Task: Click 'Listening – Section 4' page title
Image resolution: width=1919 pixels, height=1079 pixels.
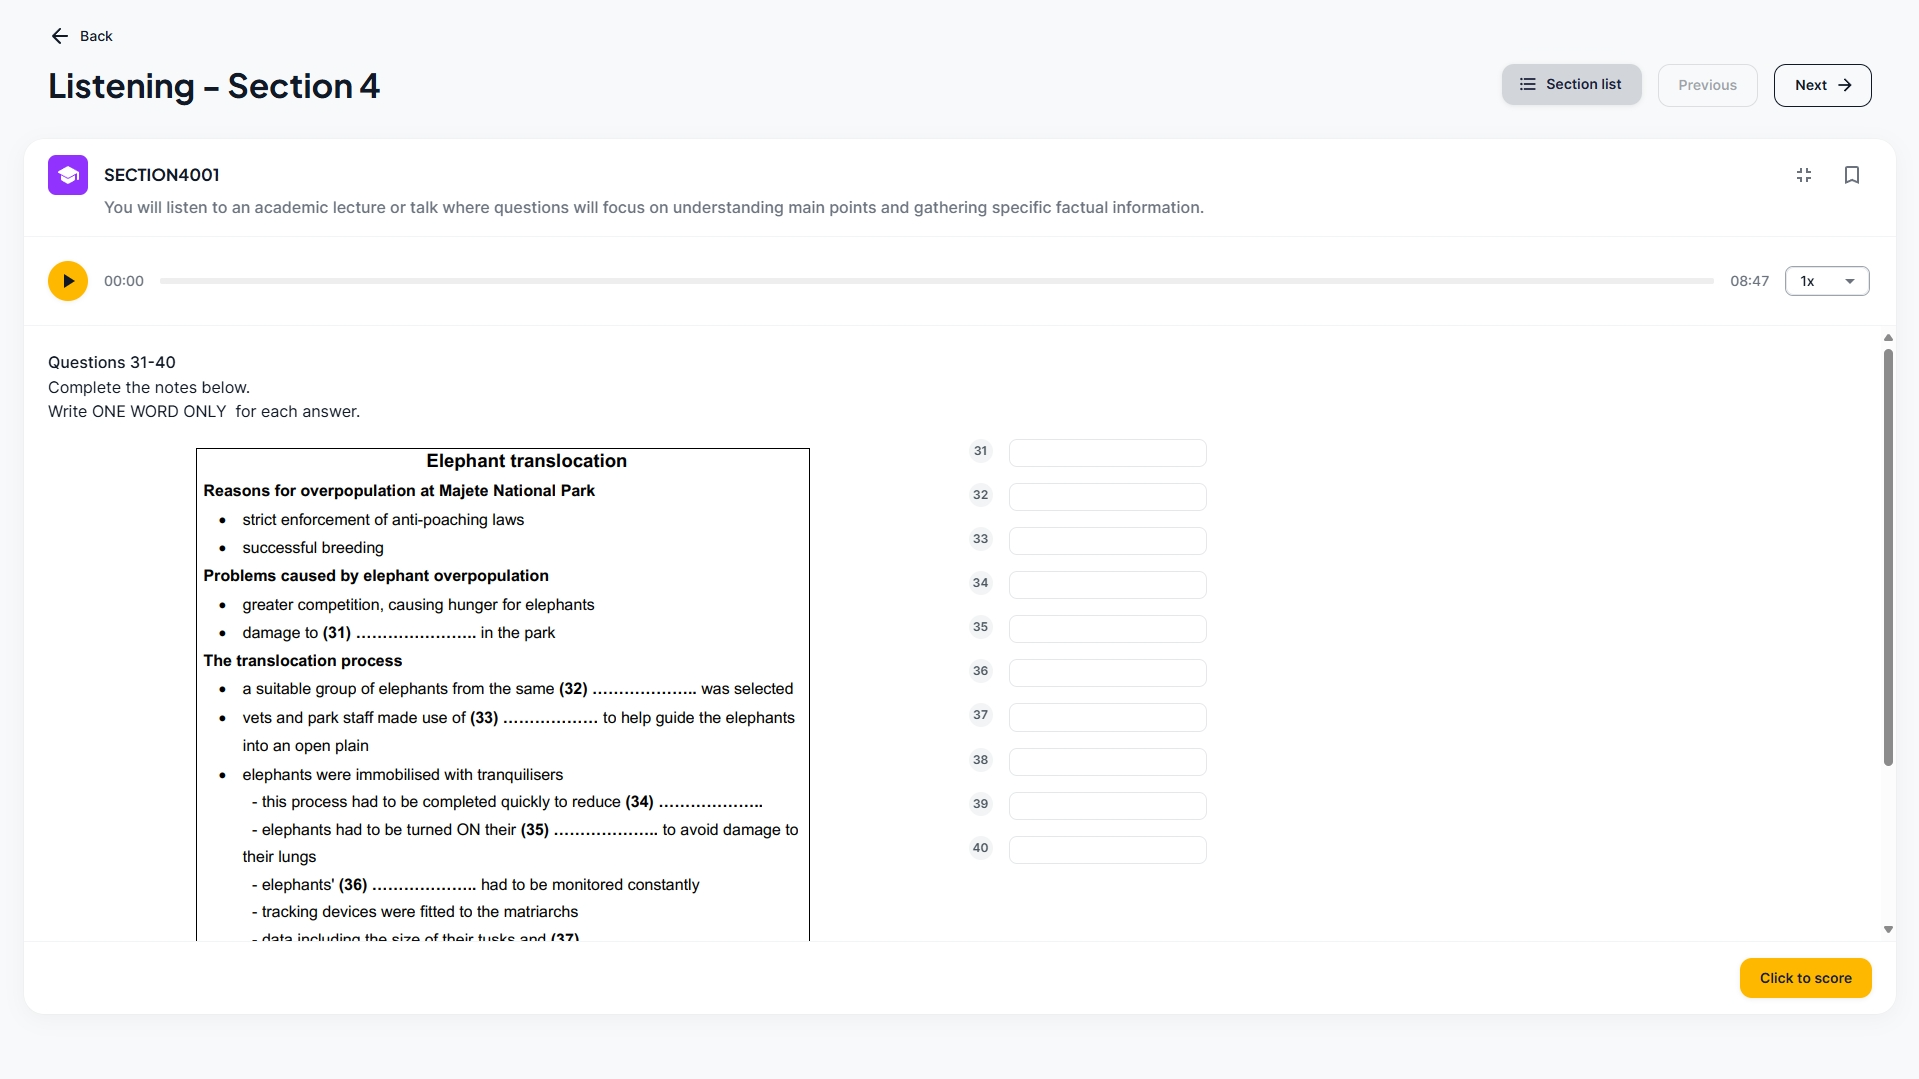Action: pos(214,86)
